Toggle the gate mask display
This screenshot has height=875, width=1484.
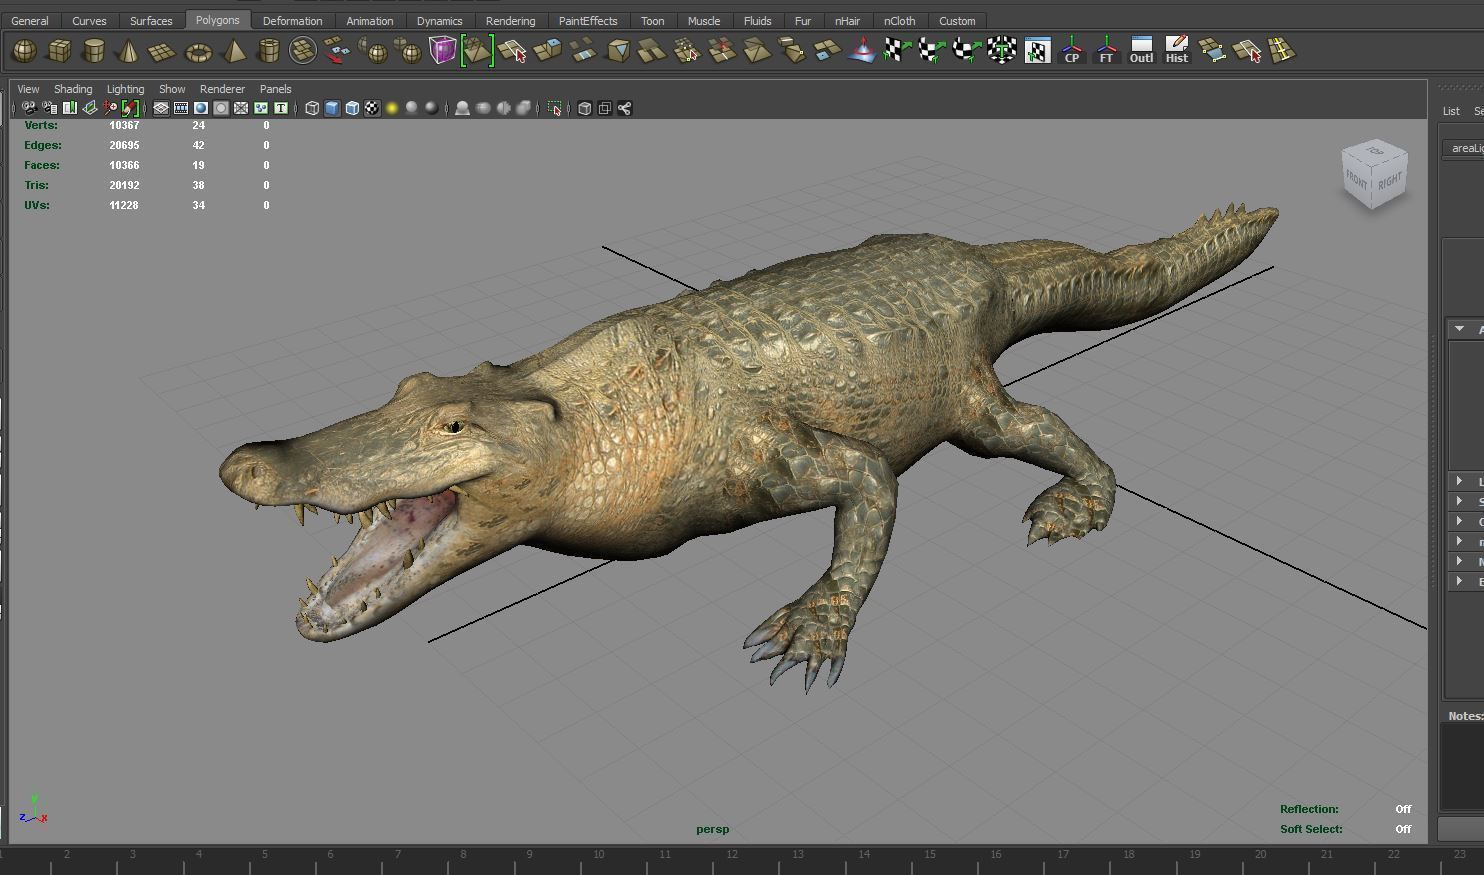pos(221,108)
